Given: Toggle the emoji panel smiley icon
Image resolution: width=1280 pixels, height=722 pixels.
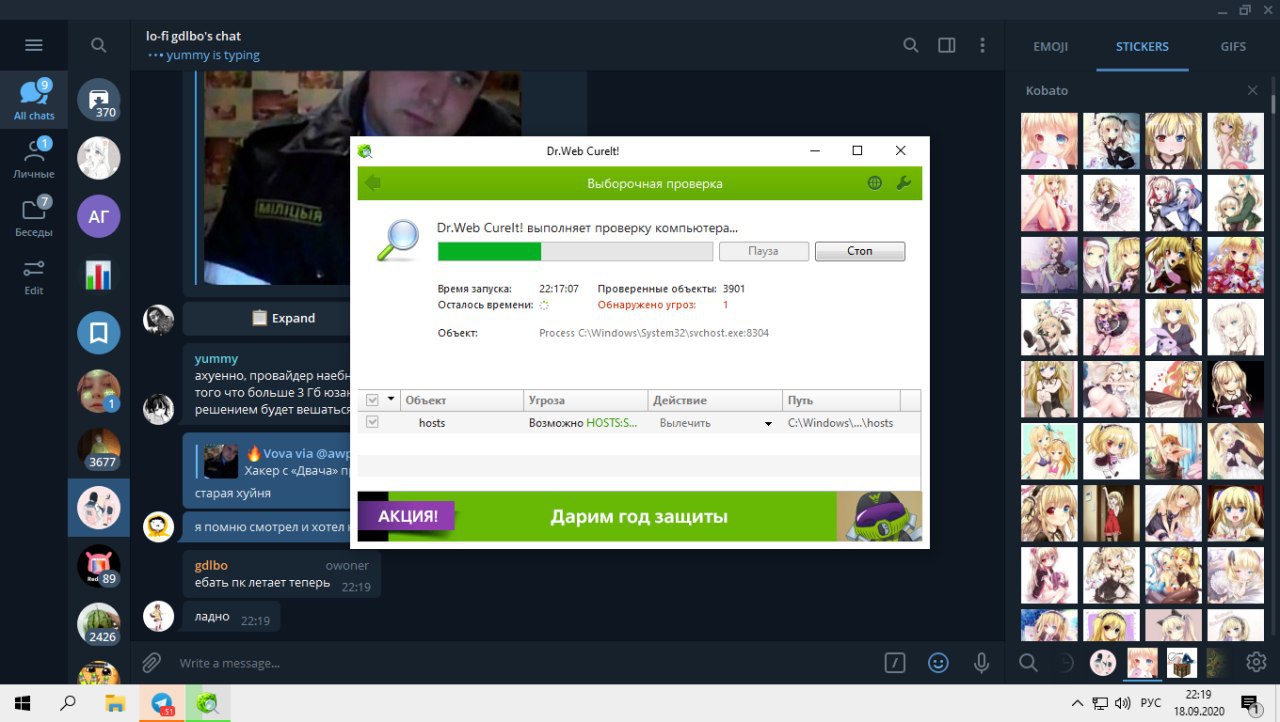Looking at the screenshot, I should point(938,662).
